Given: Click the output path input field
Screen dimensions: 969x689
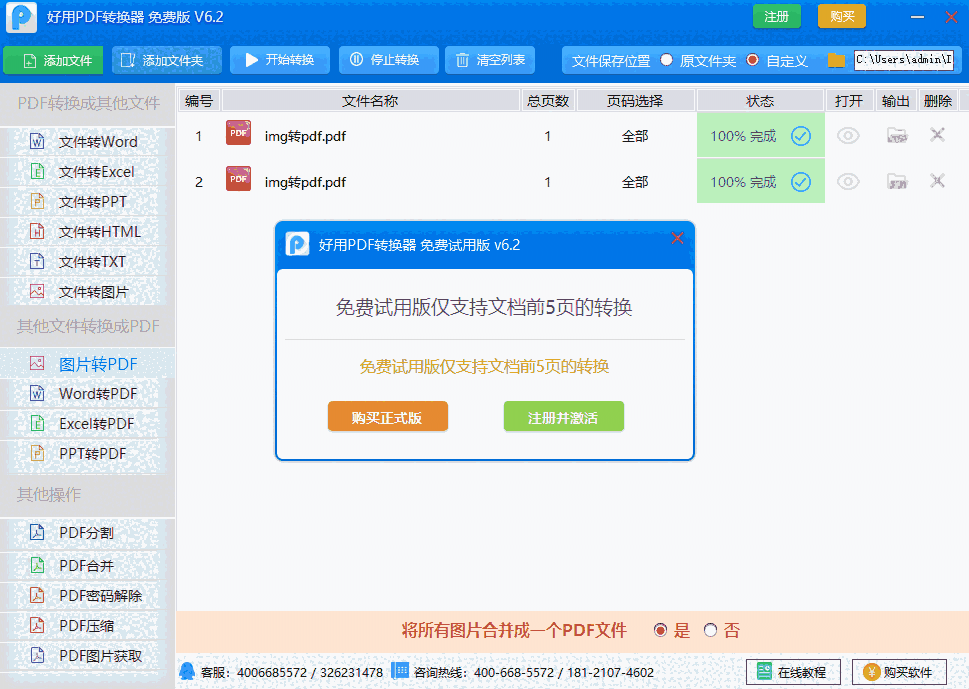Looking at the screenshot, I should click(x=903, y=61).
